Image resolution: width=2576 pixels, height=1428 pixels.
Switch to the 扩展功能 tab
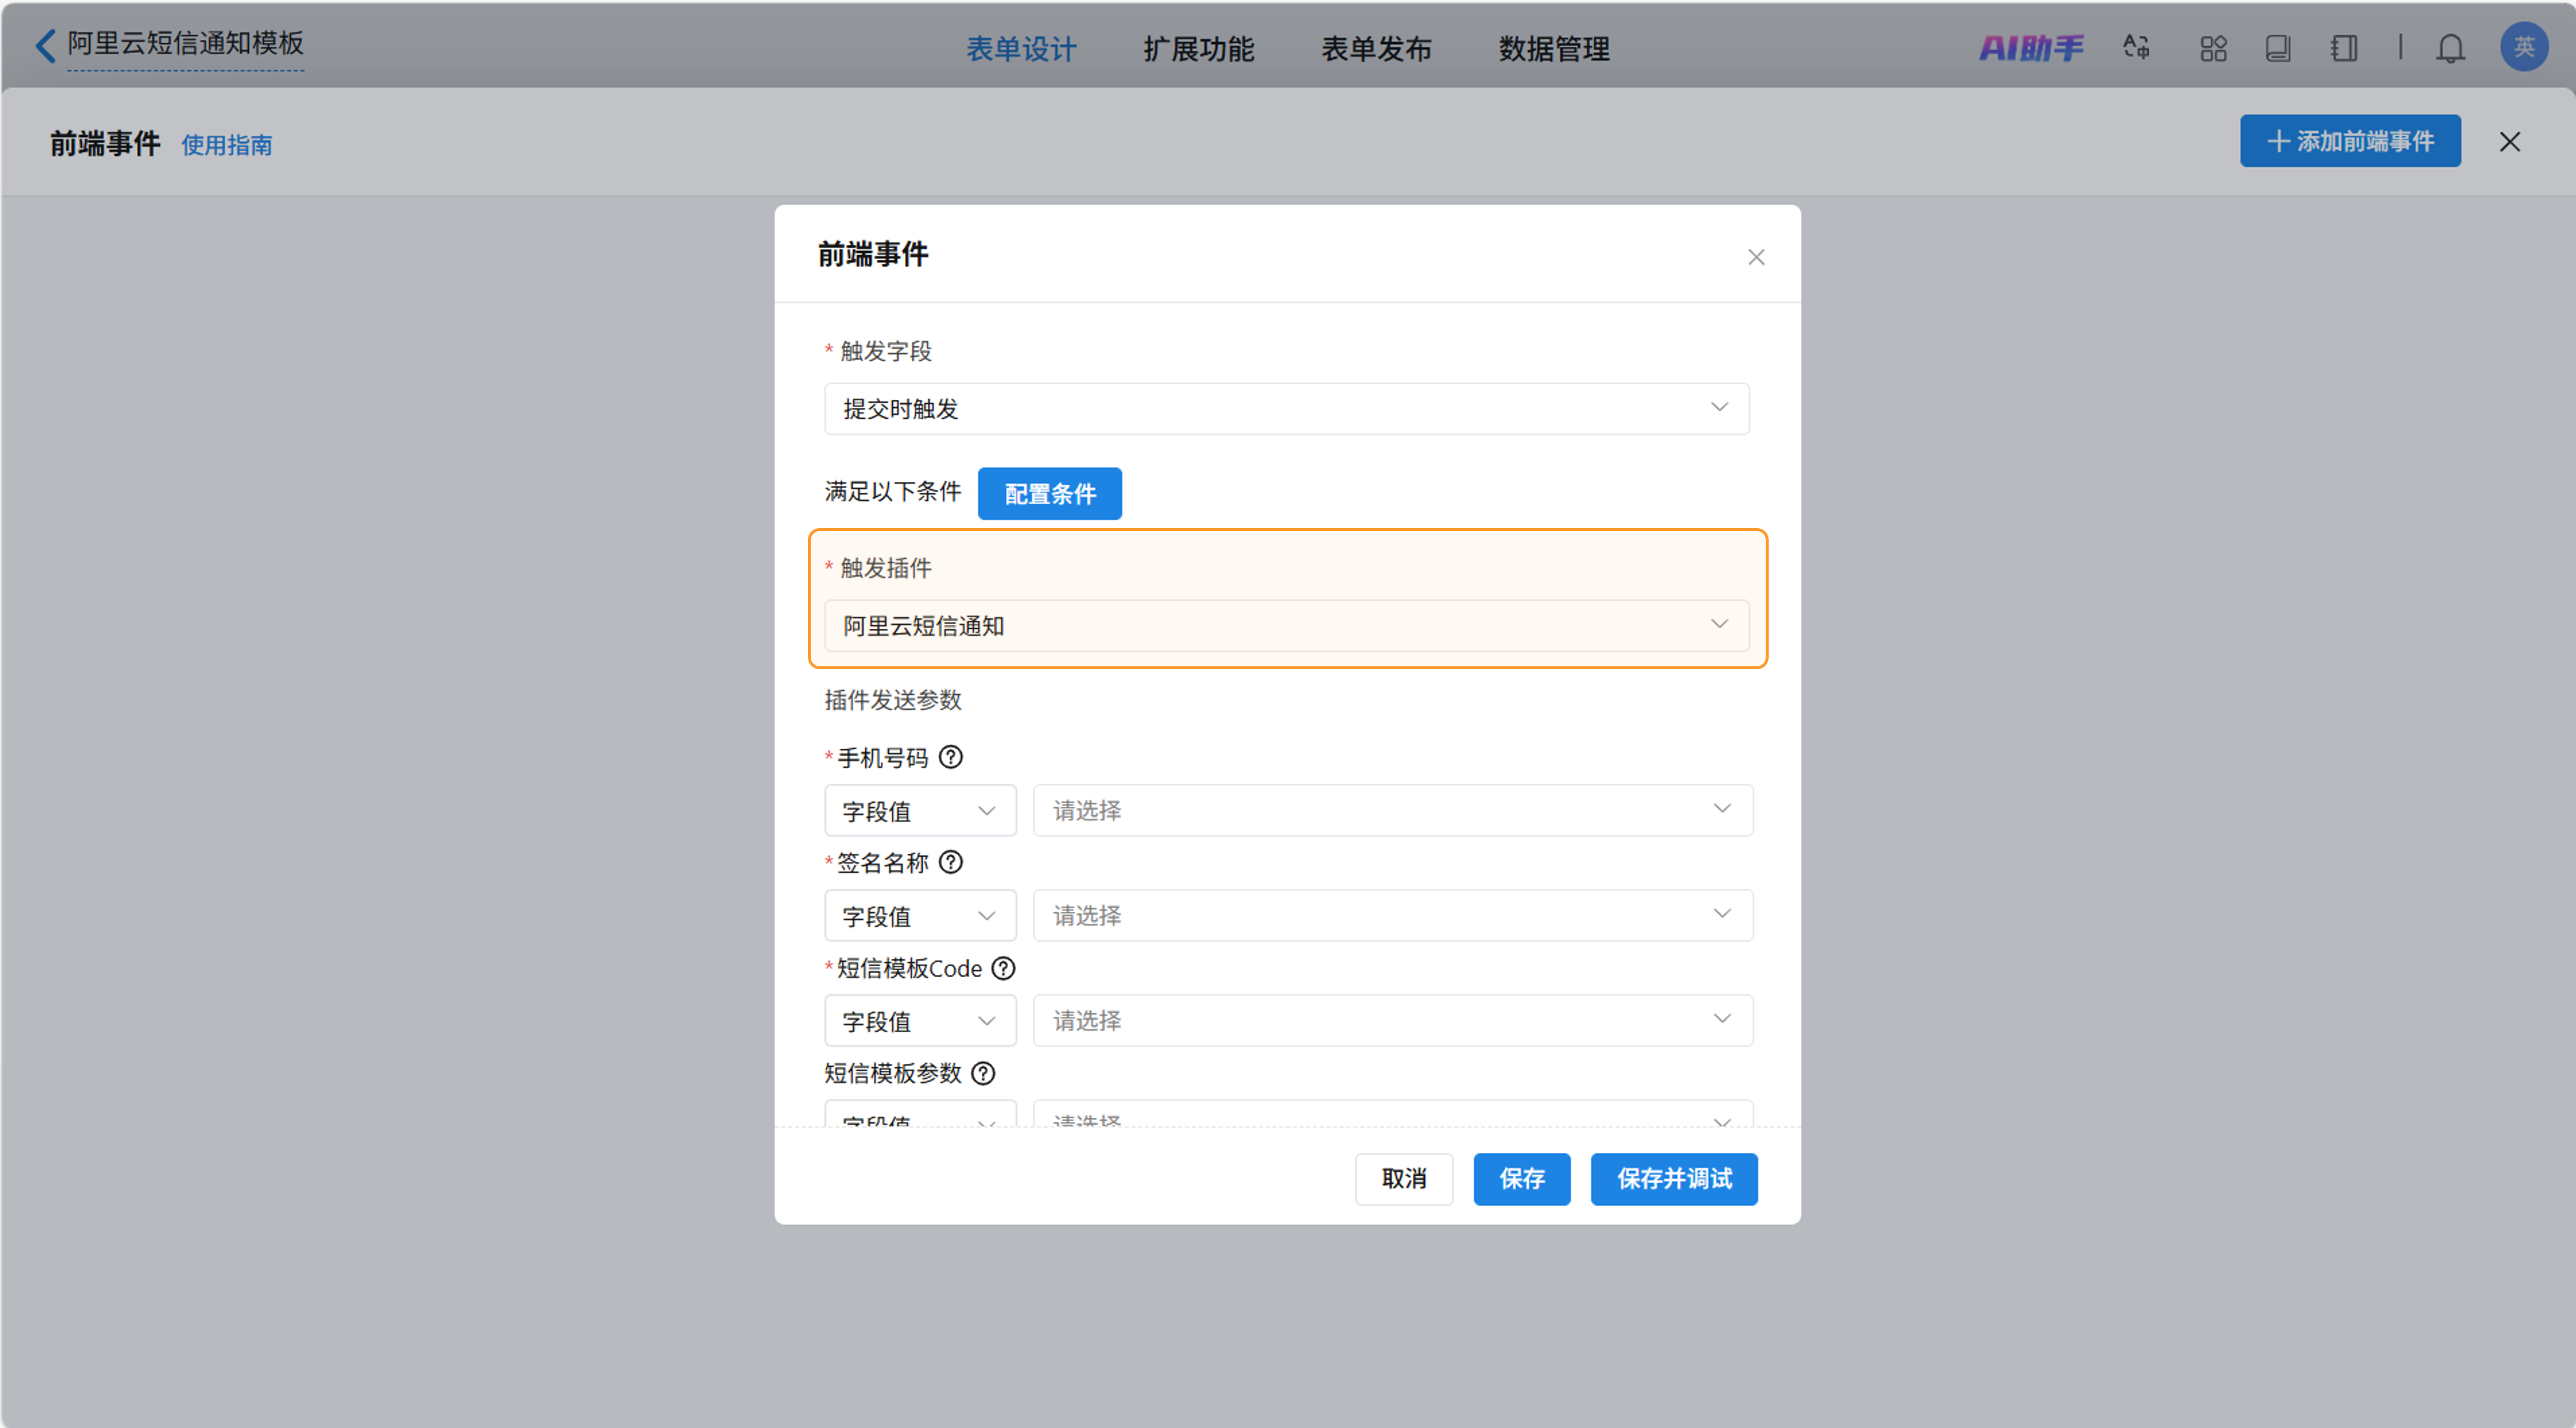pyautogui.click(x=1199, y=49)
